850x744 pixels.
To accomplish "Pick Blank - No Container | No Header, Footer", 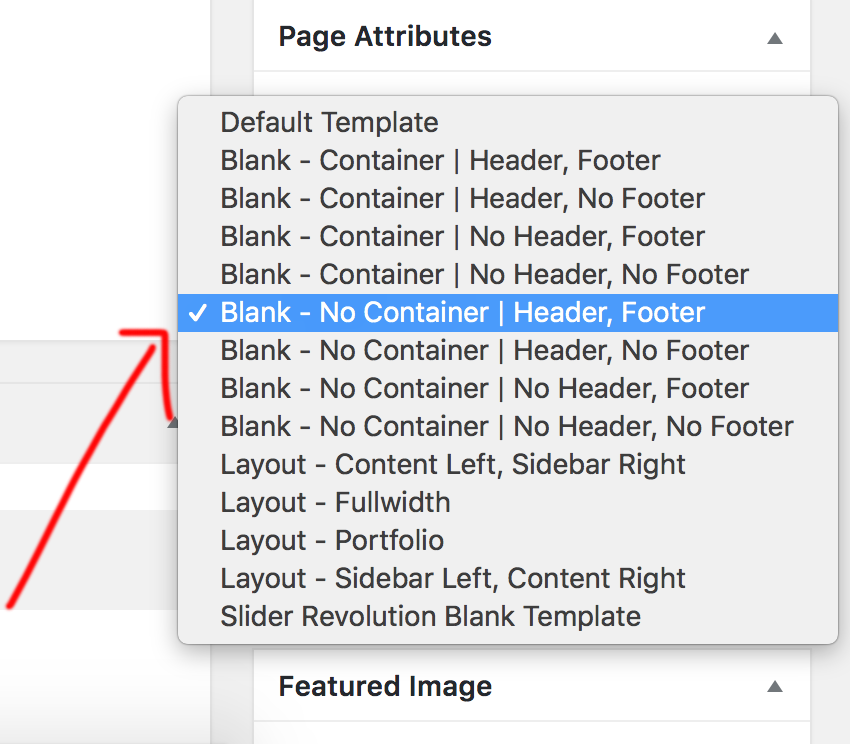I will [508, 389].
